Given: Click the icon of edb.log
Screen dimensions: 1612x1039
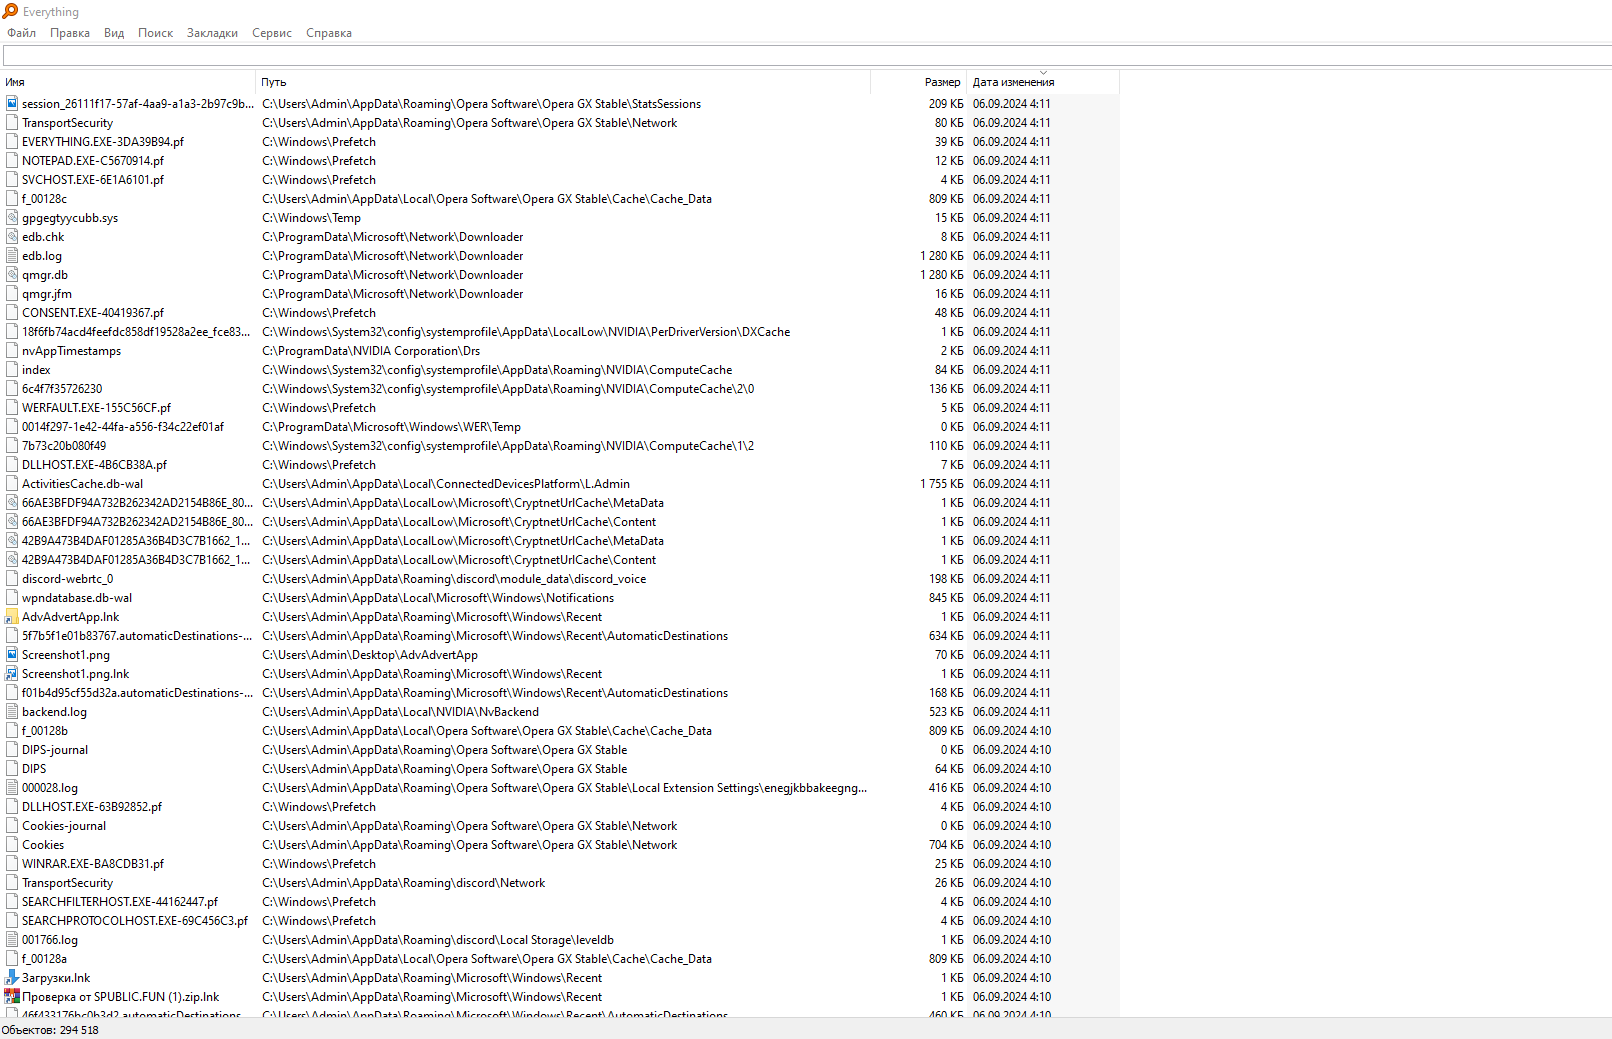Looking at the screenshot, I should click(x=12, y=255).
